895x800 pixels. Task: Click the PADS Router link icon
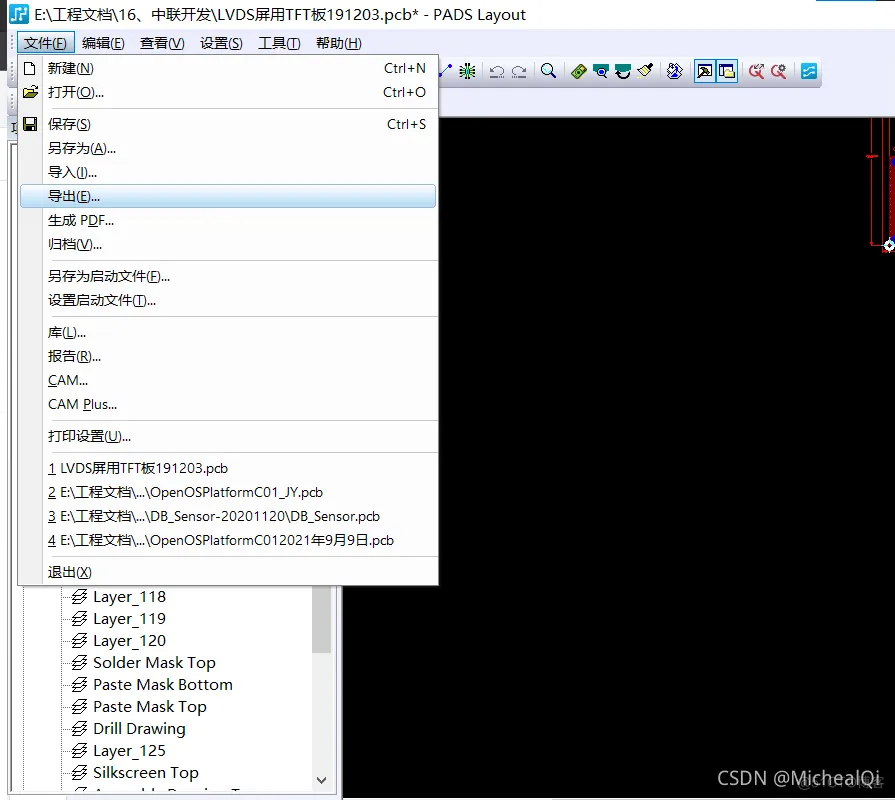[x=675, y=71]
